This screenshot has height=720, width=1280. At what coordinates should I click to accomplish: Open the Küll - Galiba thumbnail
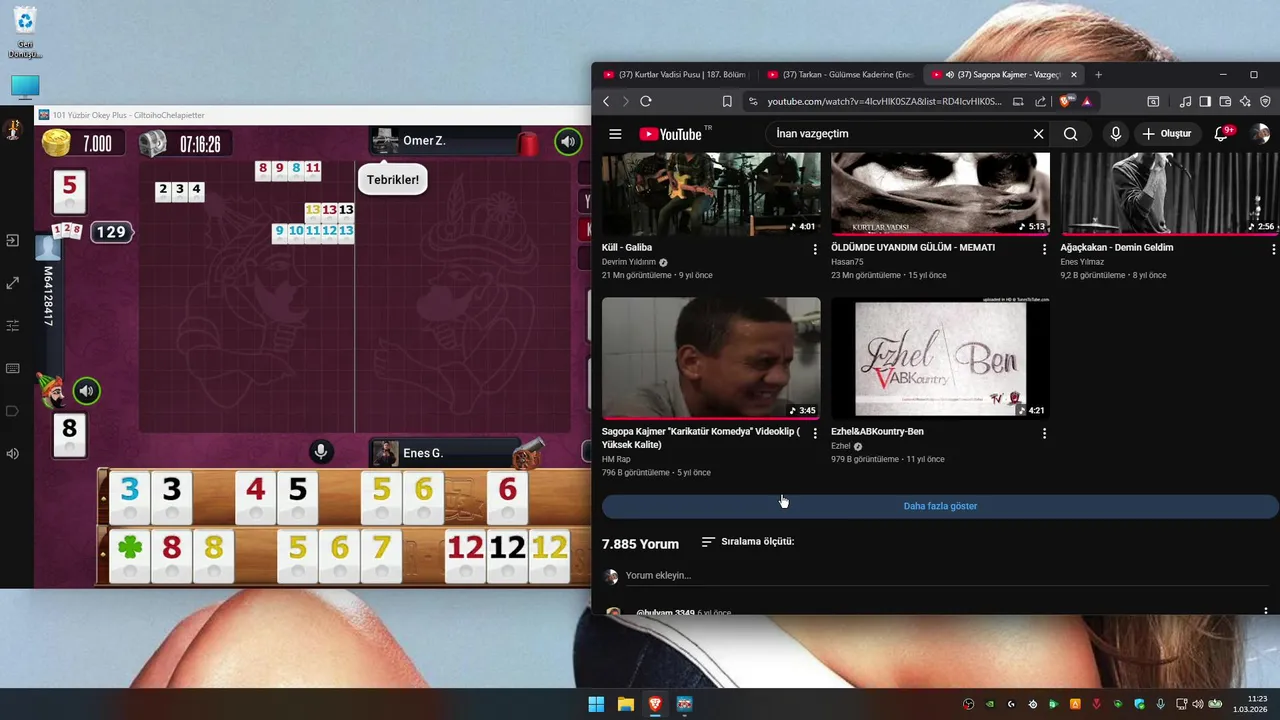click(x=711, y=194)
